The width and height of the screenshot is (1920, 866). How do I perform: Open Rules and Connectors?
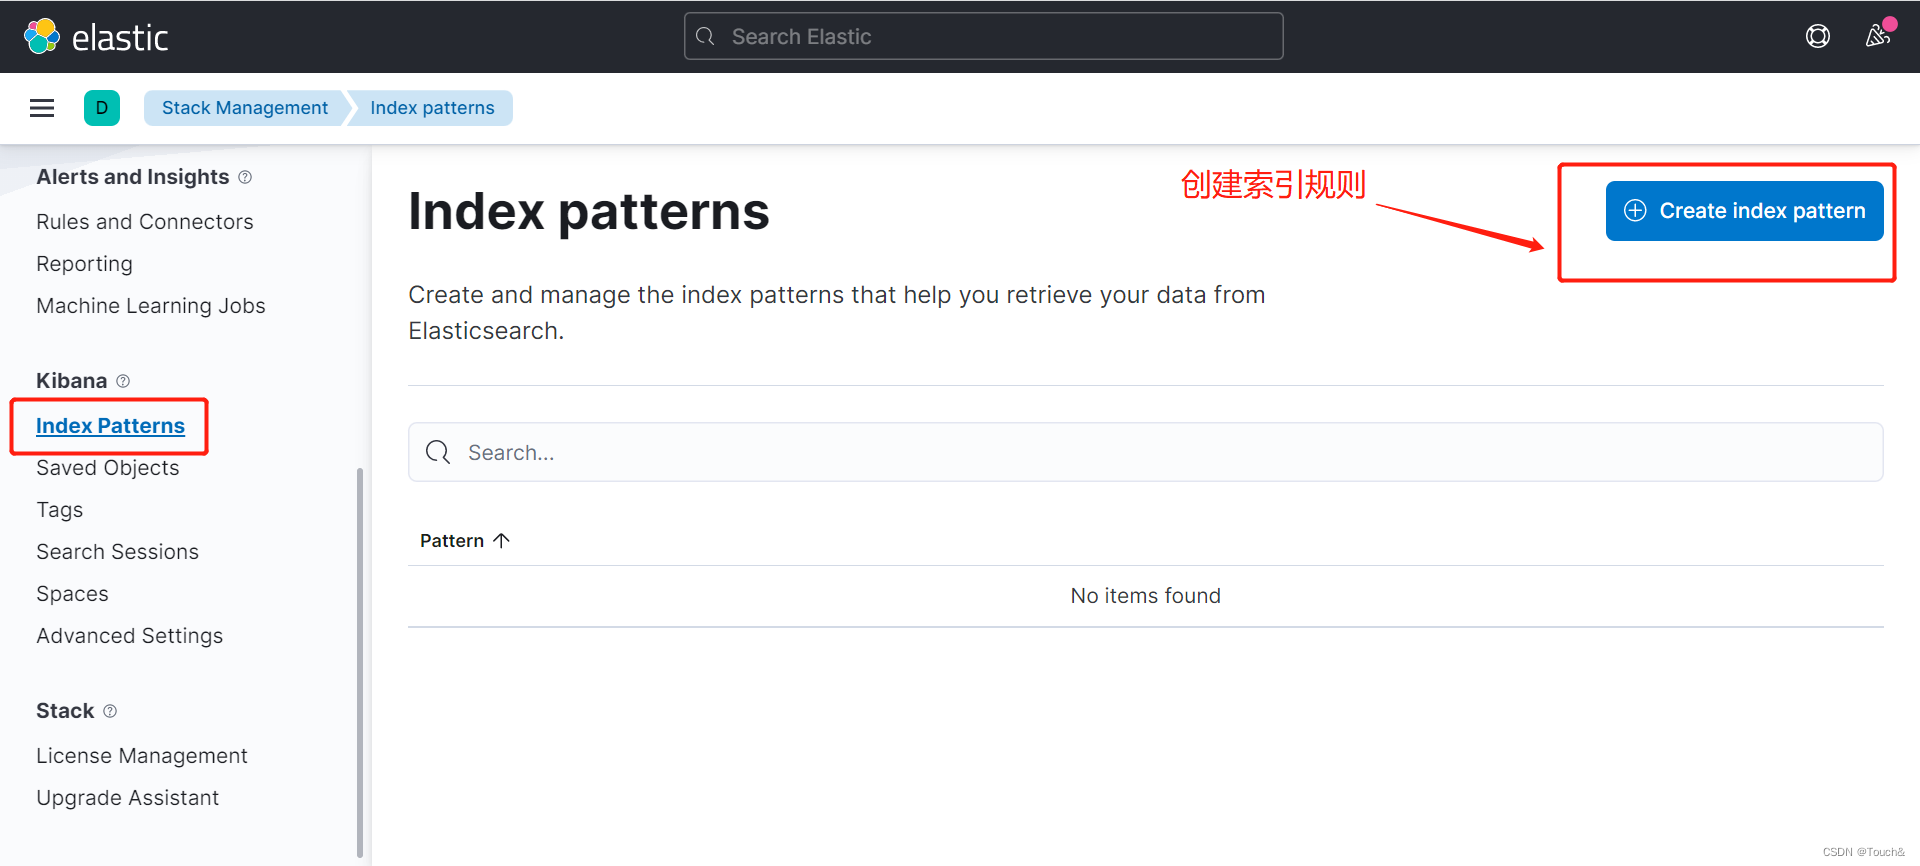[x=145, y=222]
